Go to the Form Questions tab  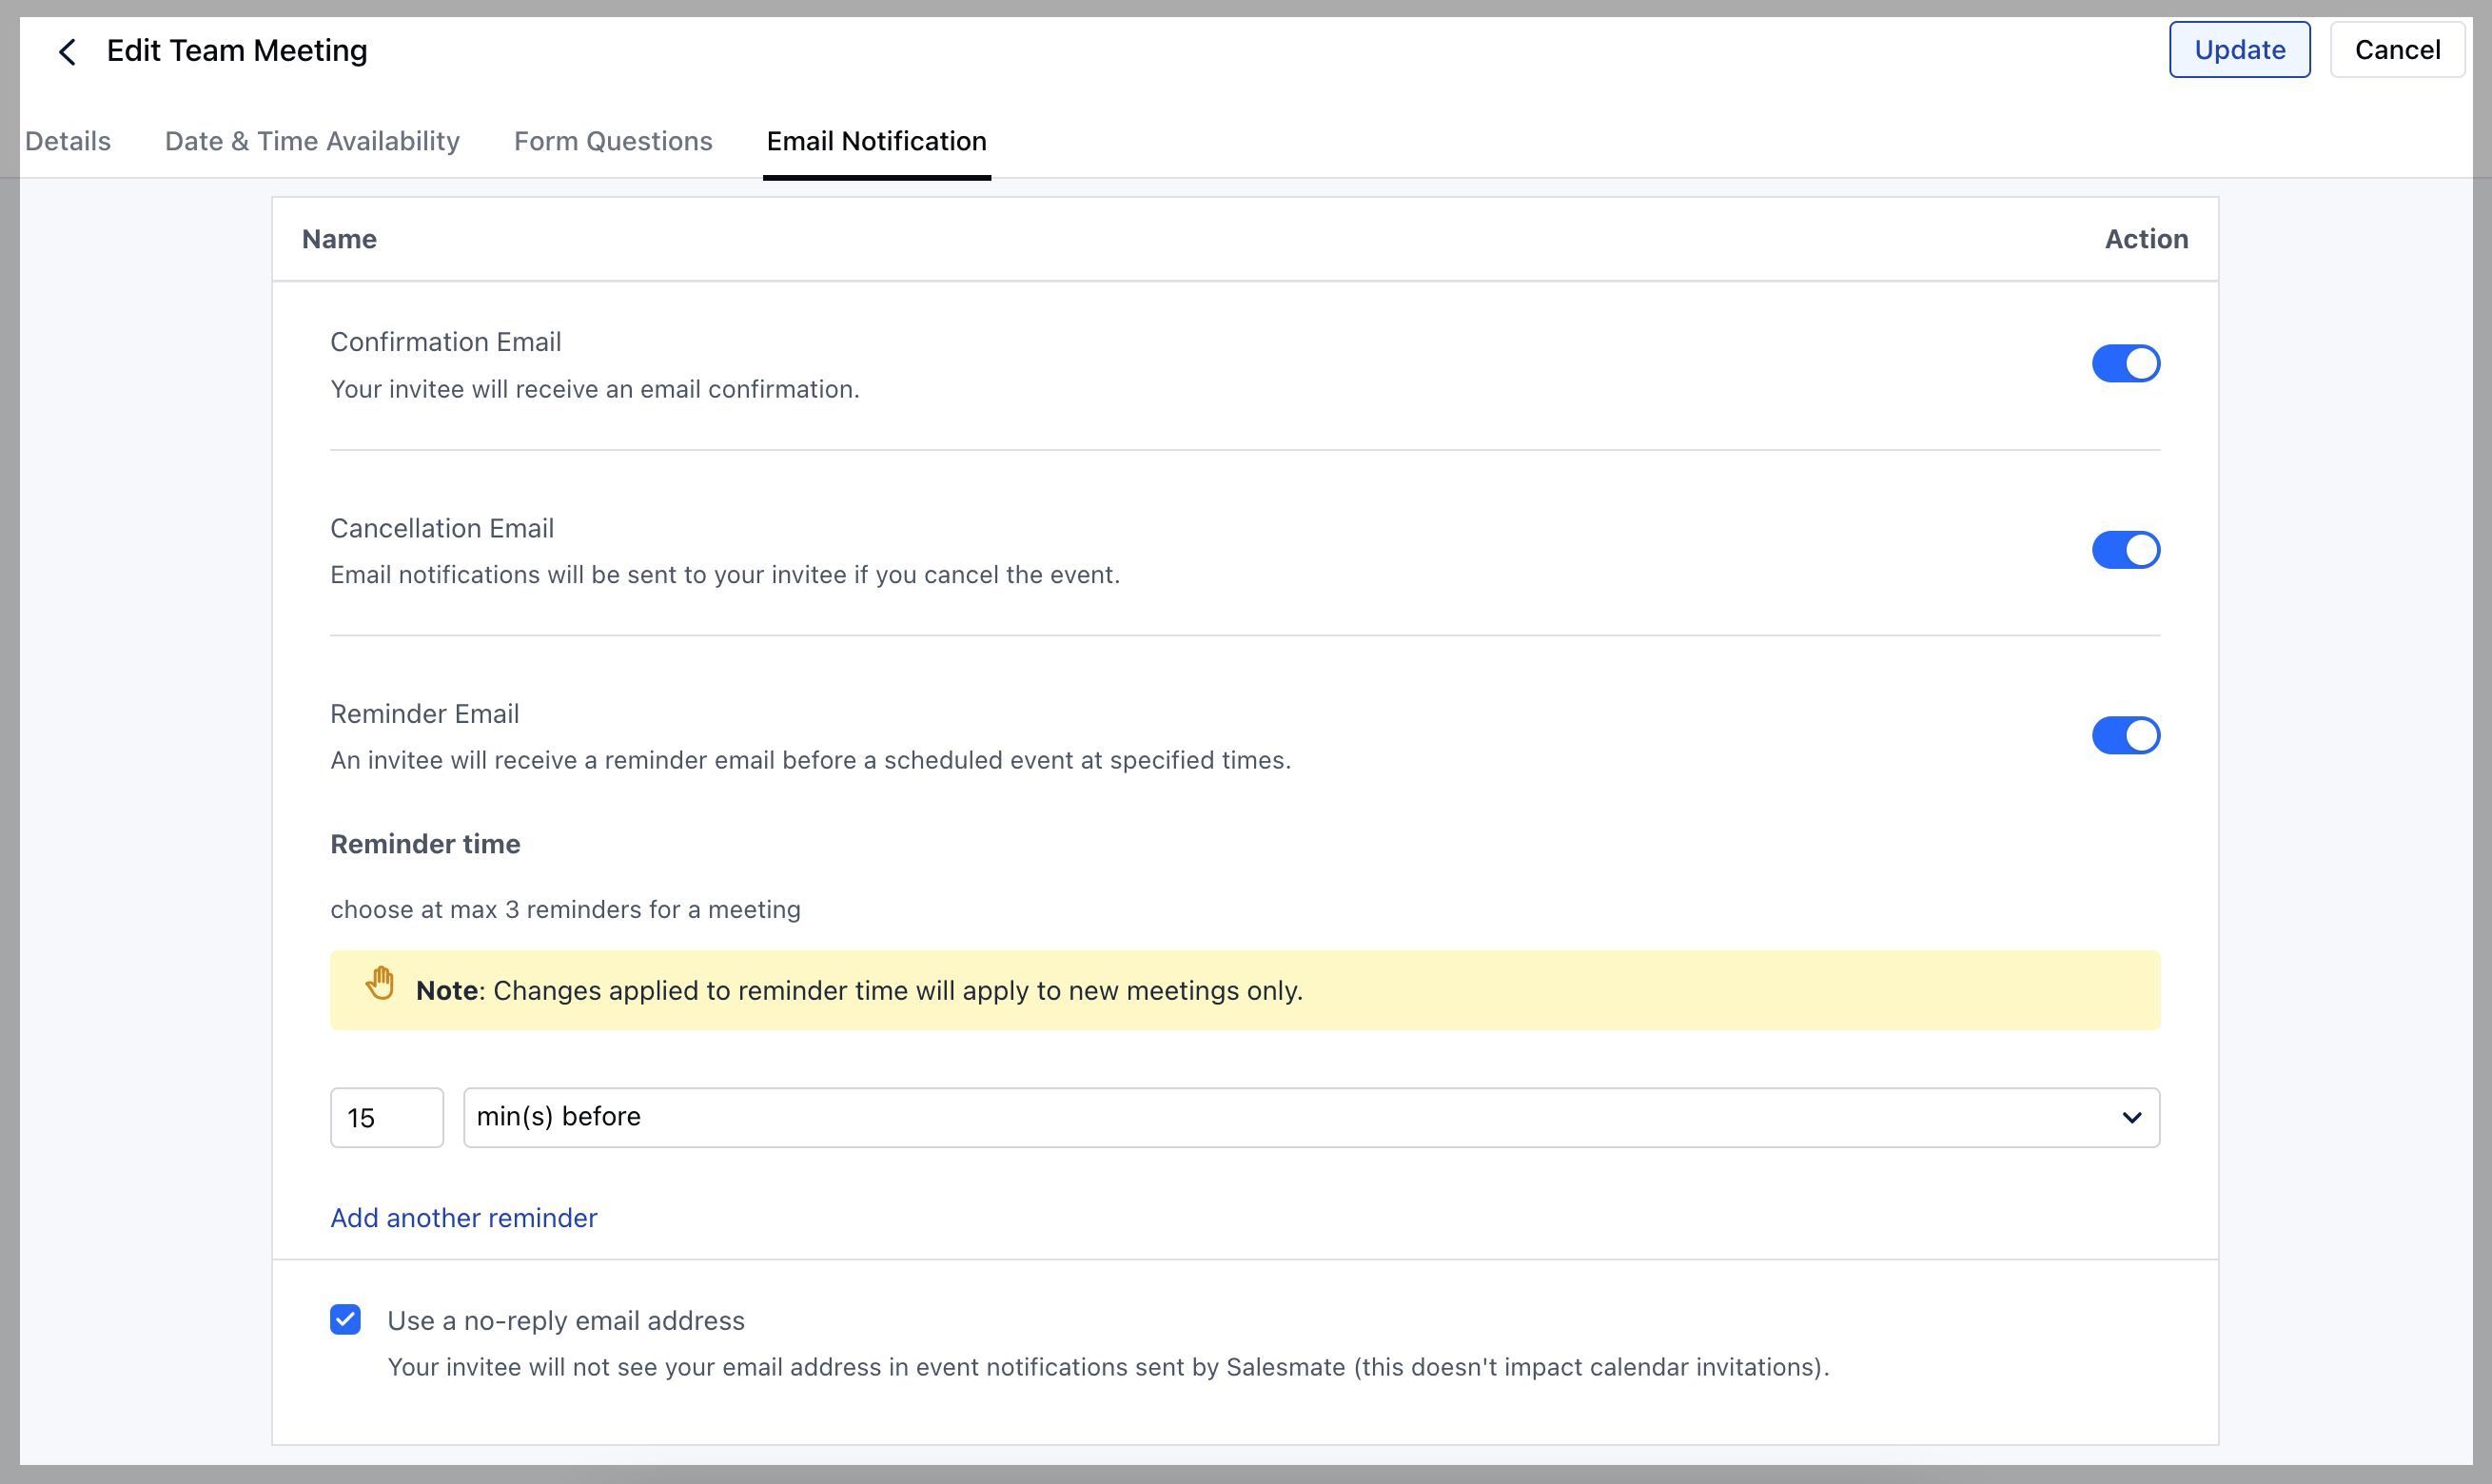(x=613, y=141)
